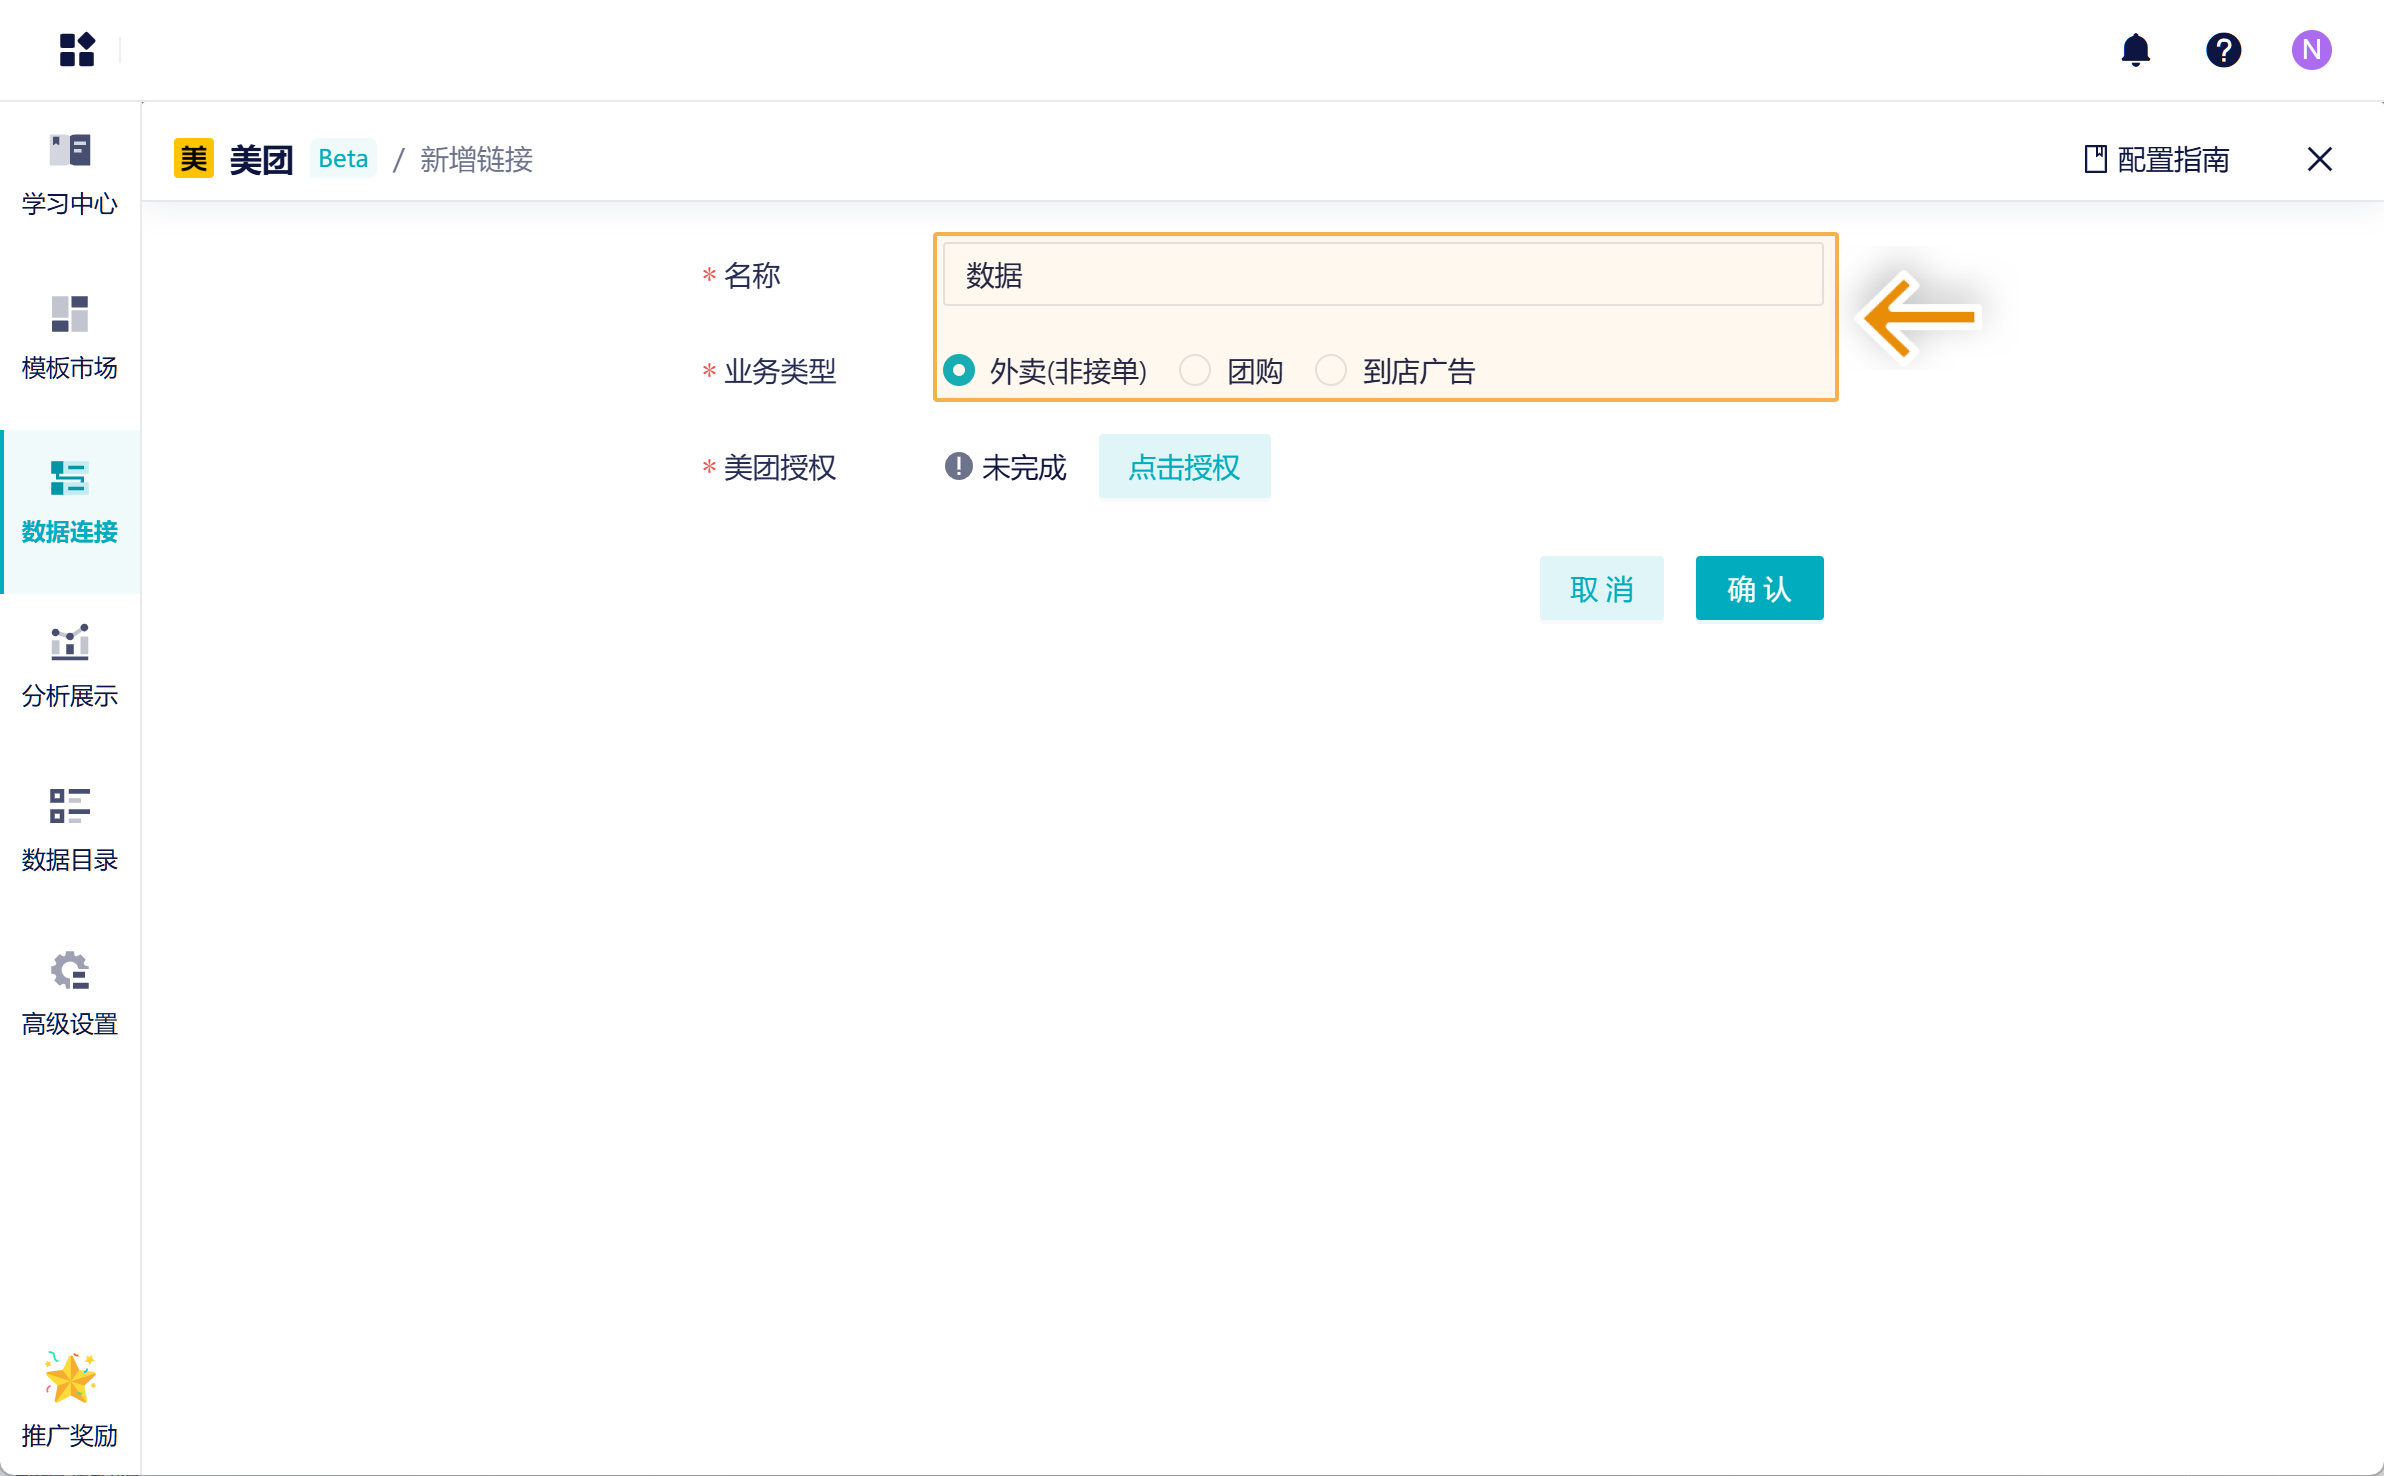The width and height of the screenshot is (2384, 1476).
Task: Open 模板市场 from sidebar
Action: (x=70, y=338)
